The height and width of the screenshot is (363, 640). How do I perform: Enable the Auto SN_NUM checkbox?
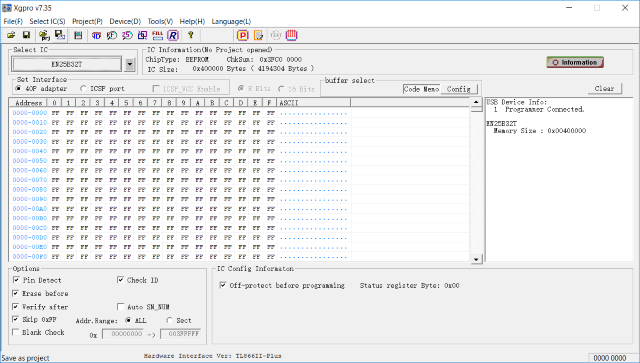(120, 306)
